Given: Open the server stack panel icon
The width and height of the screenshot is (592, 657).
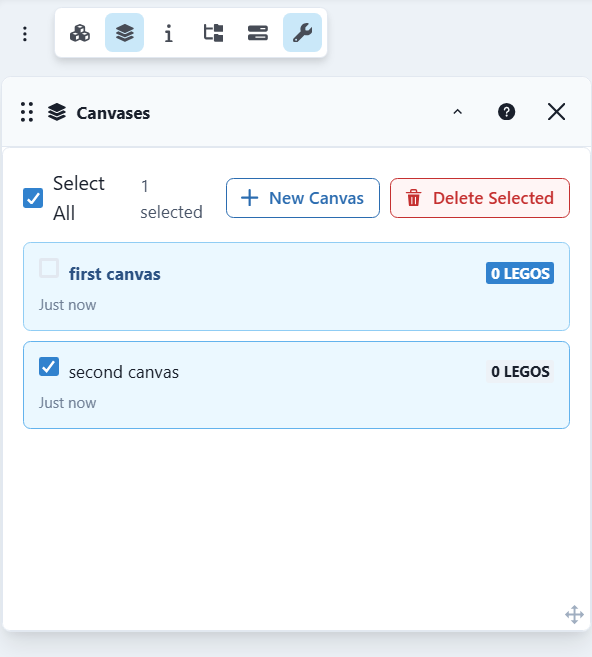Looking at the screenshot, I should pyautogui.click(x=258, y=33).
